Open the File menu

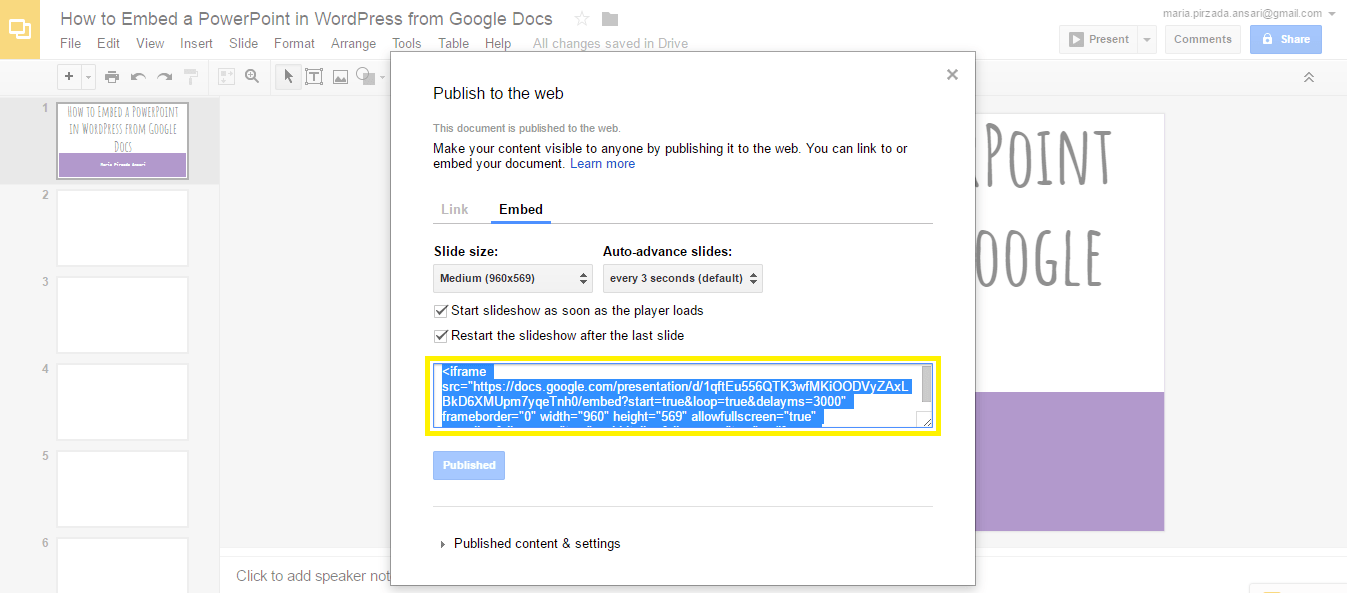click(x=70, y=43)
